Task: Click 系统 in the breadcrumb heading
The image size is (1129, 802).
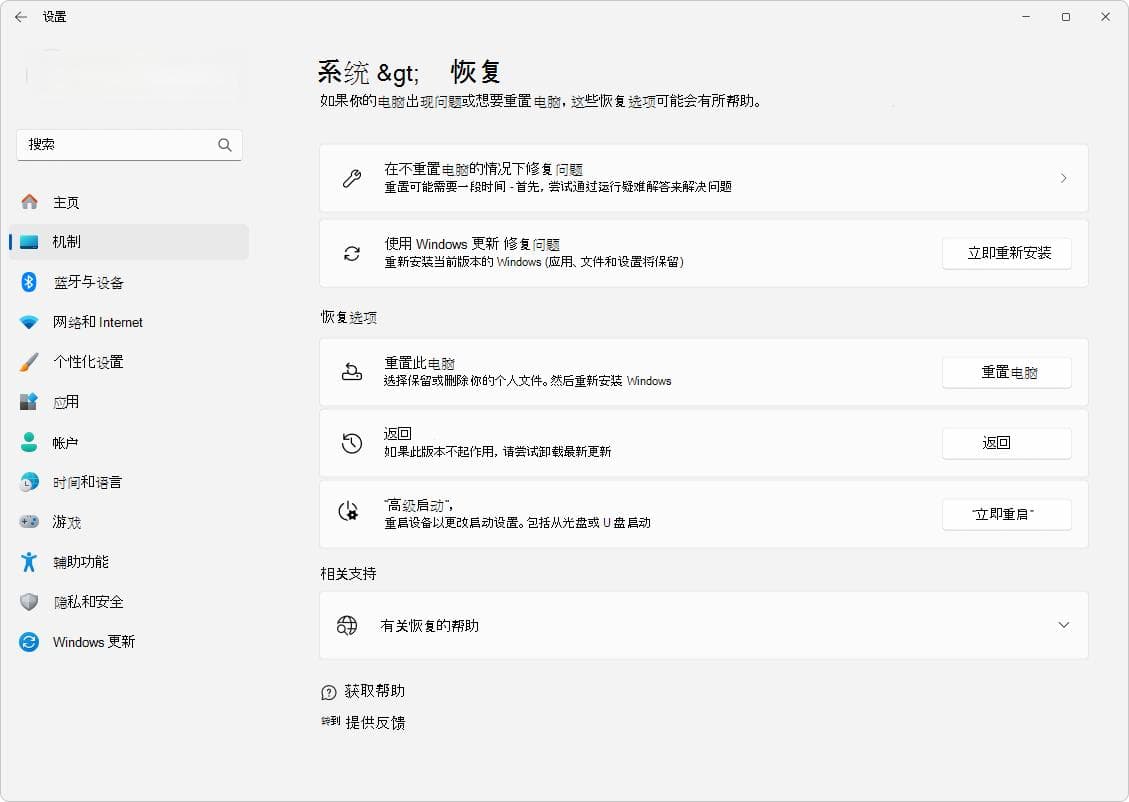Action: (x=343, y=72)
